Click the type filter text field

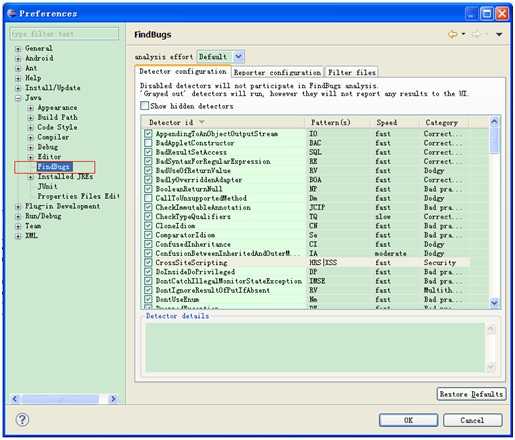point(64,34)
